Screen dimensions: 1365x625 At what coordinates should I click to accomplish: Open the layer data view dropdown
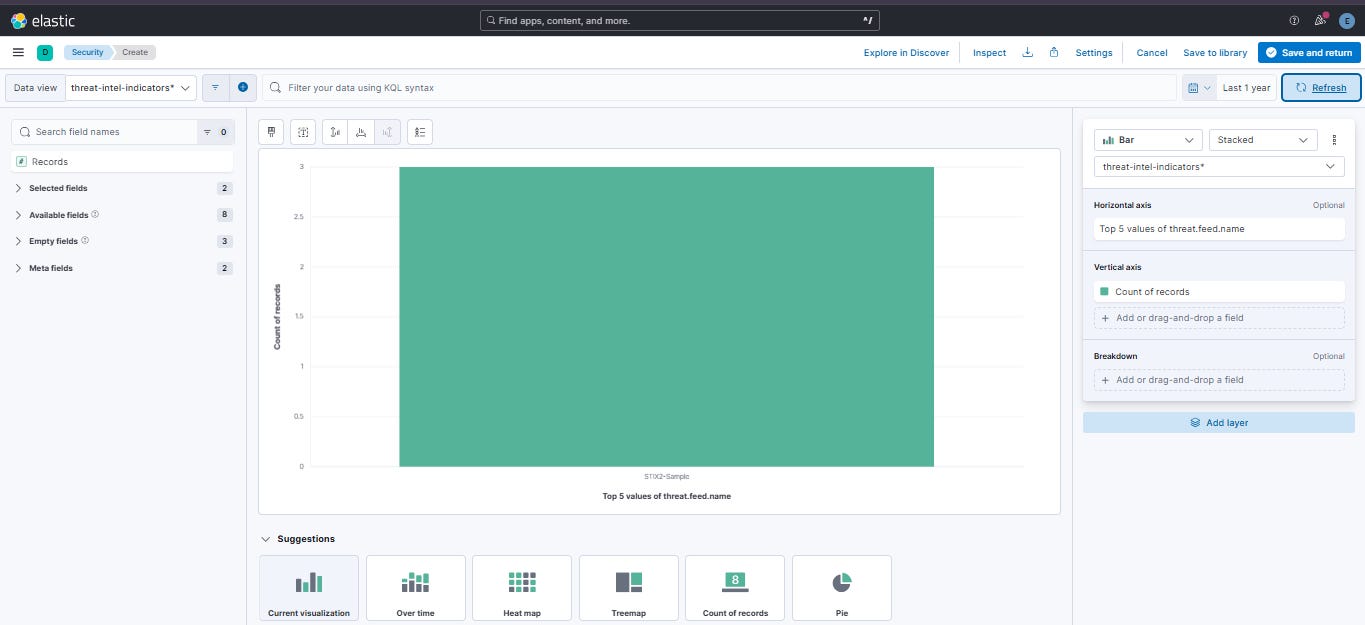[x=1219, y=167]
